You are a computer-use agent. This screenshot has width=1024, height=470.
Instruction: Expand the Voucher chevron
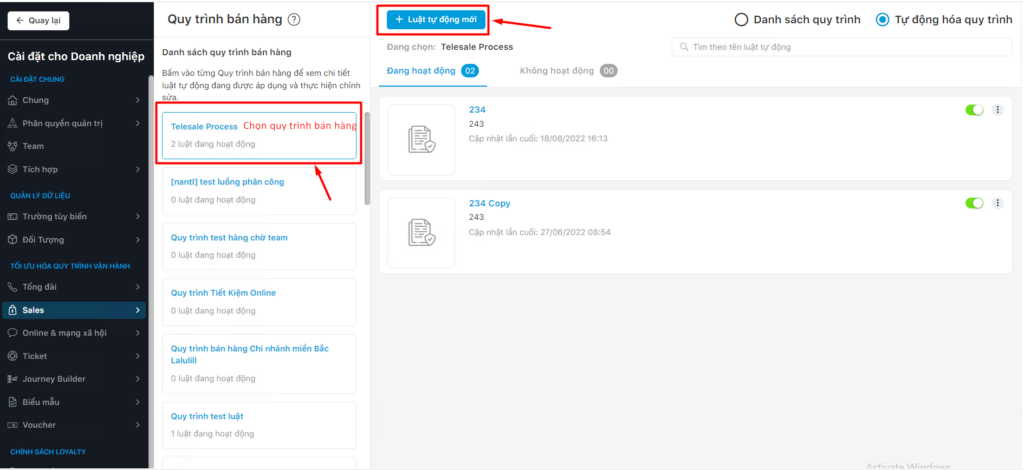pos(138,425)
